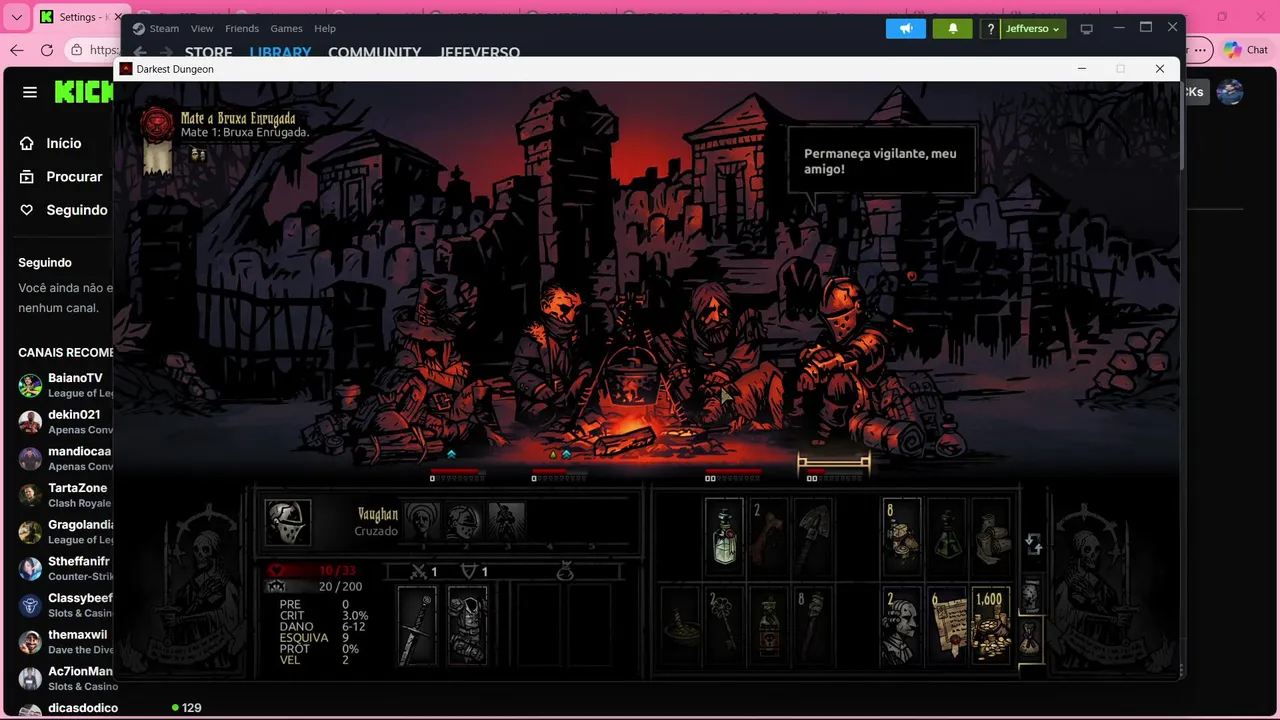The width and height of the screenshot is (1280, 720).
Task: Open the Classybeef recommended channel
Action: point(64,605)
